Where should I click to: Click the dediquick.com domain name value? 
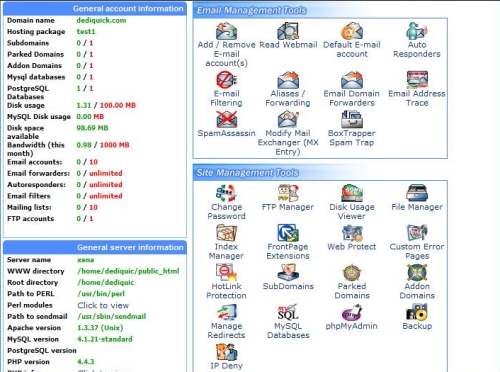[x=101, y=20]
